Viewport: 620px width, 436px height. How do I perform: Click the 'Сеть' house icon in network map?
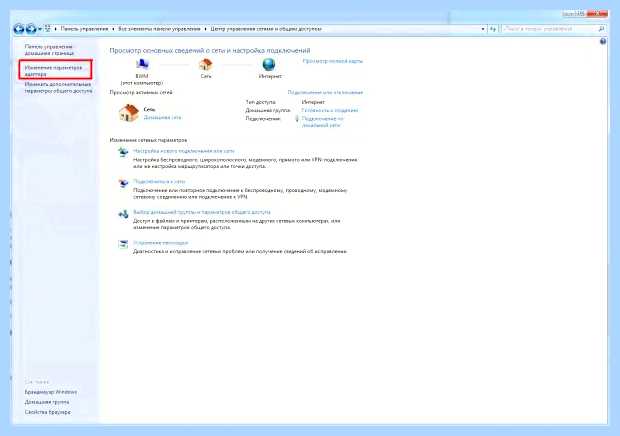coord(206,64)
